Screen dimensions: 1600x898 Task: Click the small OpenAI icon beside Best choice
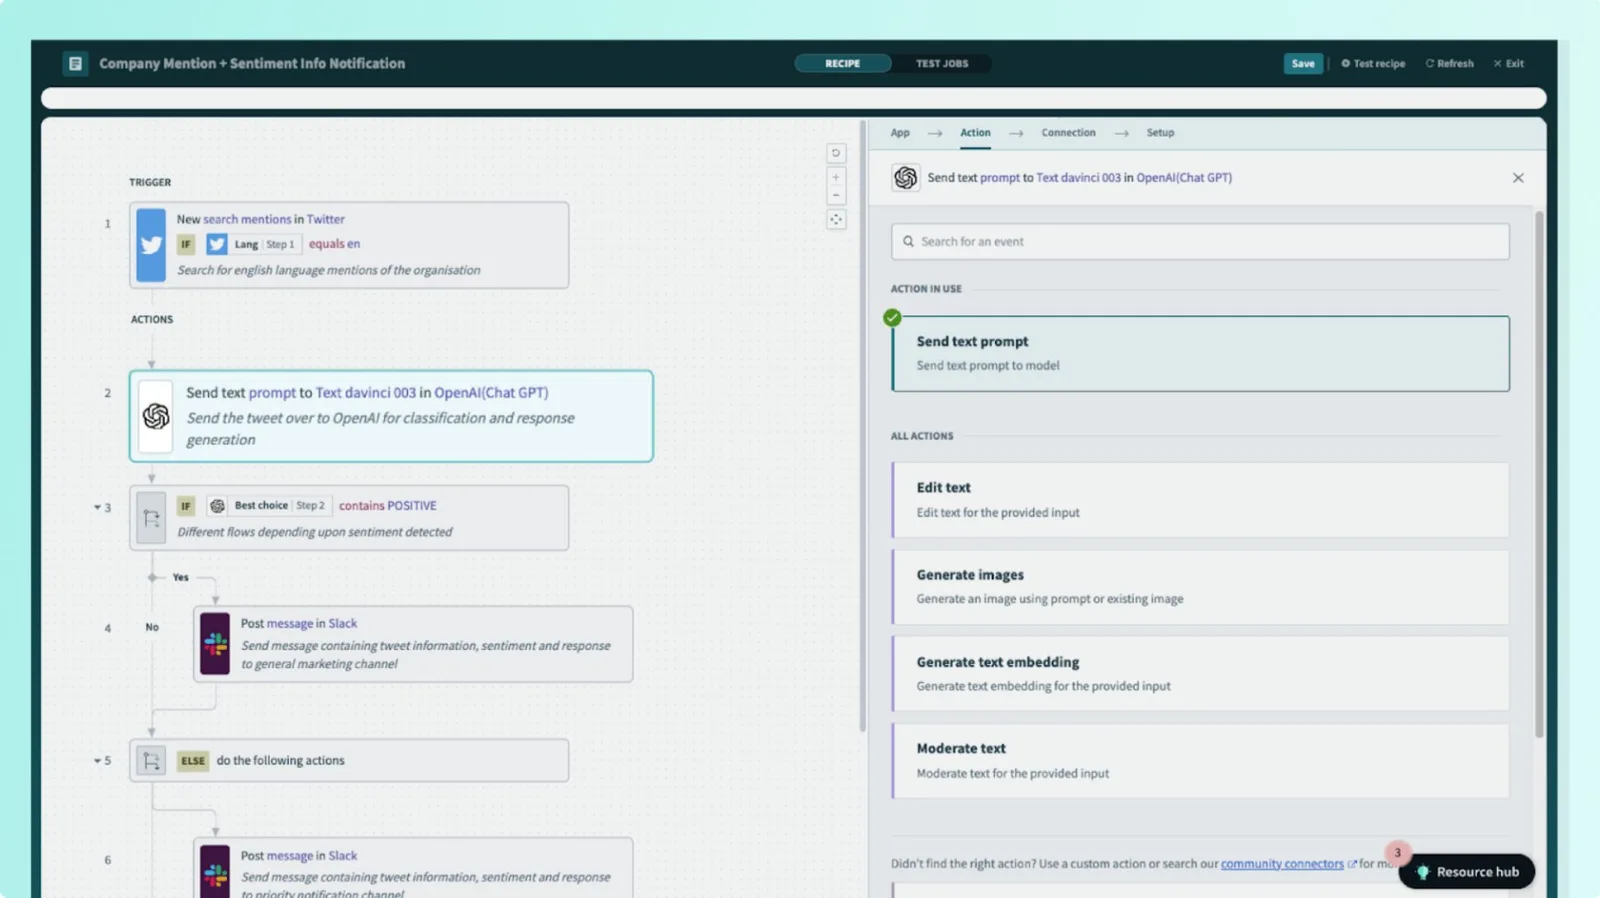(217, 506)
